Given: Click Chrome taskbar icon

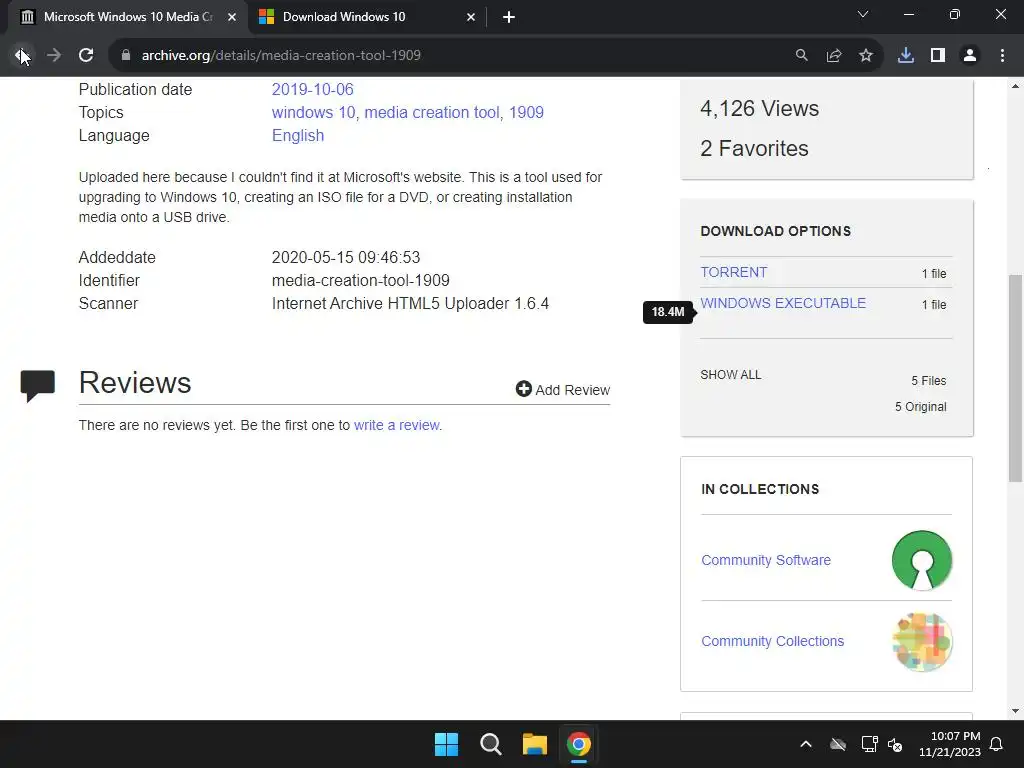Looking at the screenshot, I should click(x=579, y=744).
